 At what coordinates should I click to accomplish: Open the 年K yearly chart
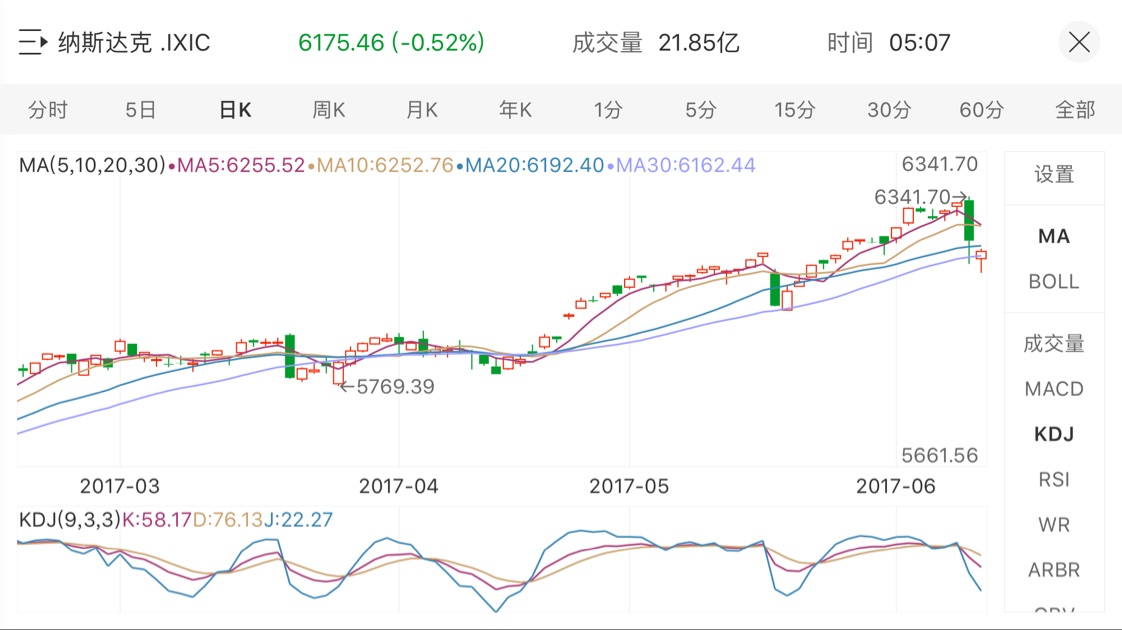(515, 110)
